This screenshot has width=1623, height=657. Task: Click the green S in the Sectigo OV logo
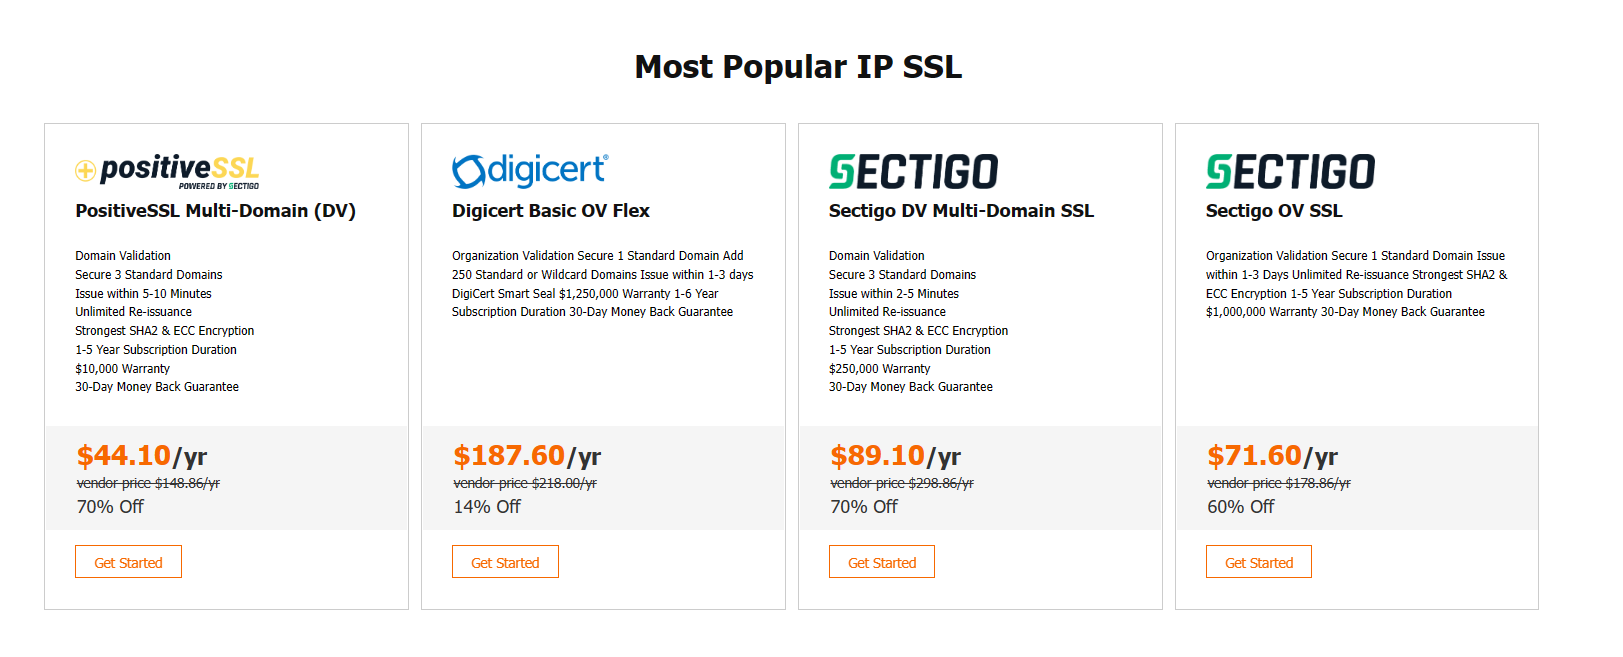(1216, 170)
